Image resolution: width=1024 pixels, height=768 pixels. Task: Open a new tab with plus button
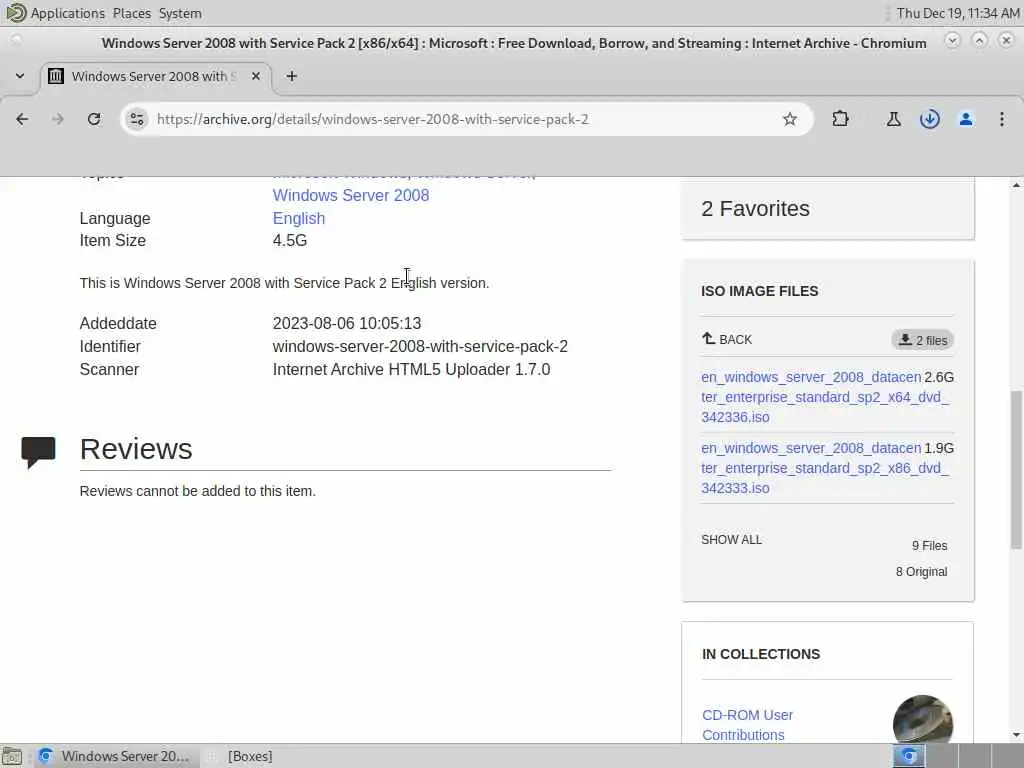[292, 76]
